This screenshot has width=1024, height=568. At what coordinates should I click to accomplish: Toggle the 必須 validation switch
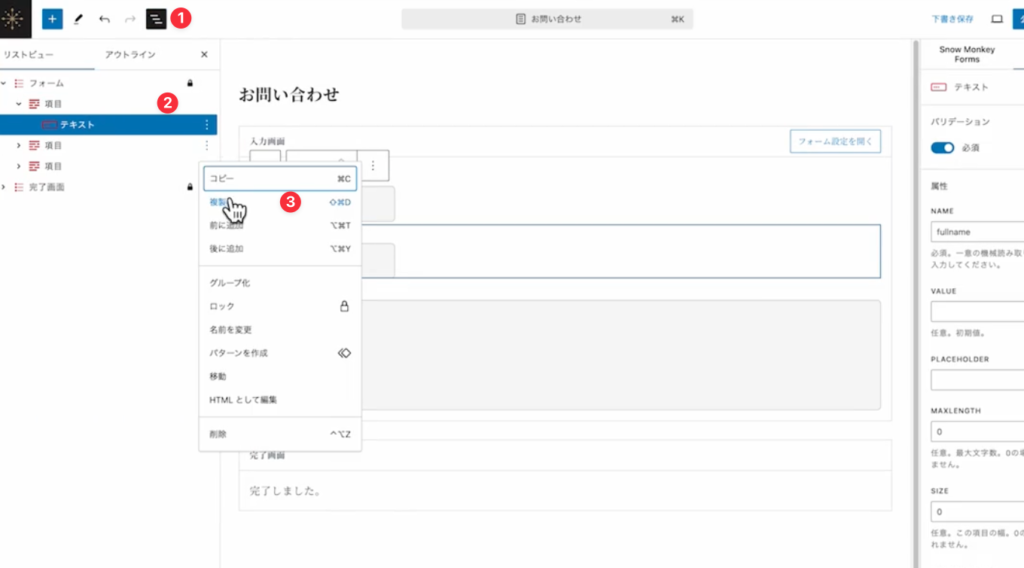click(x=942, y=148)
